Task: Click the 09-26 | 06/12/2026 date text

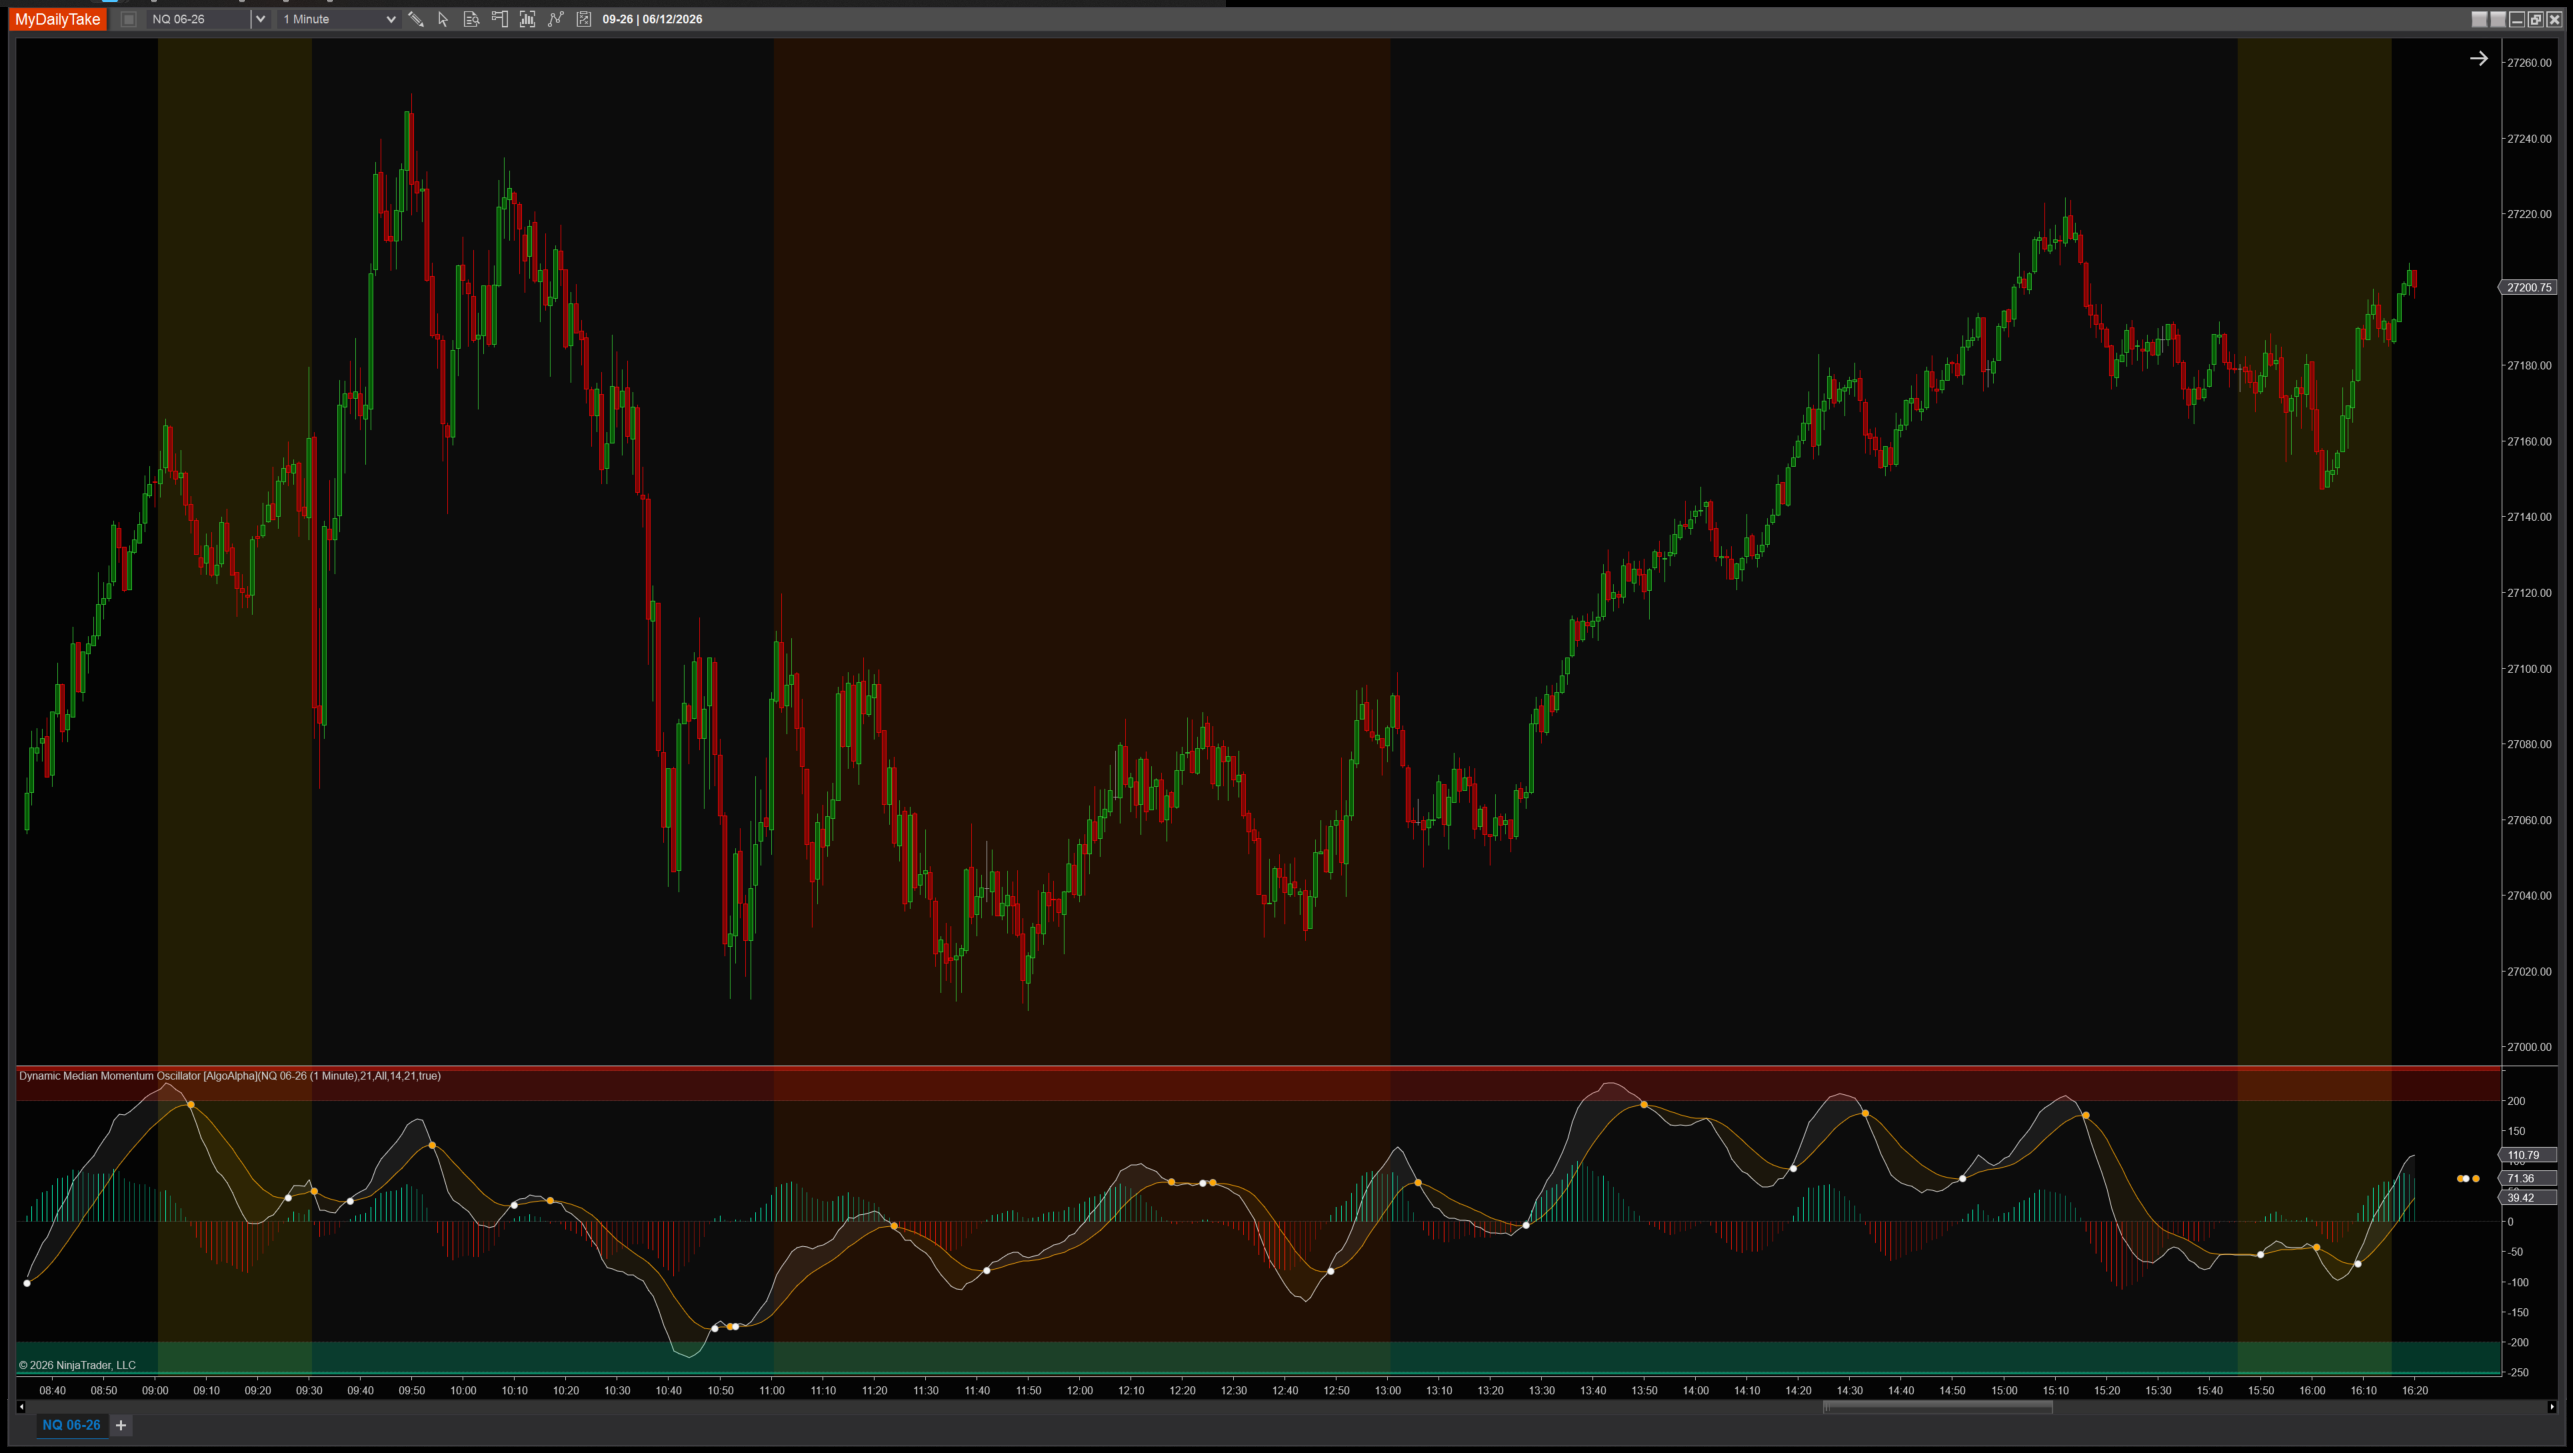Action: coord(652,19)
